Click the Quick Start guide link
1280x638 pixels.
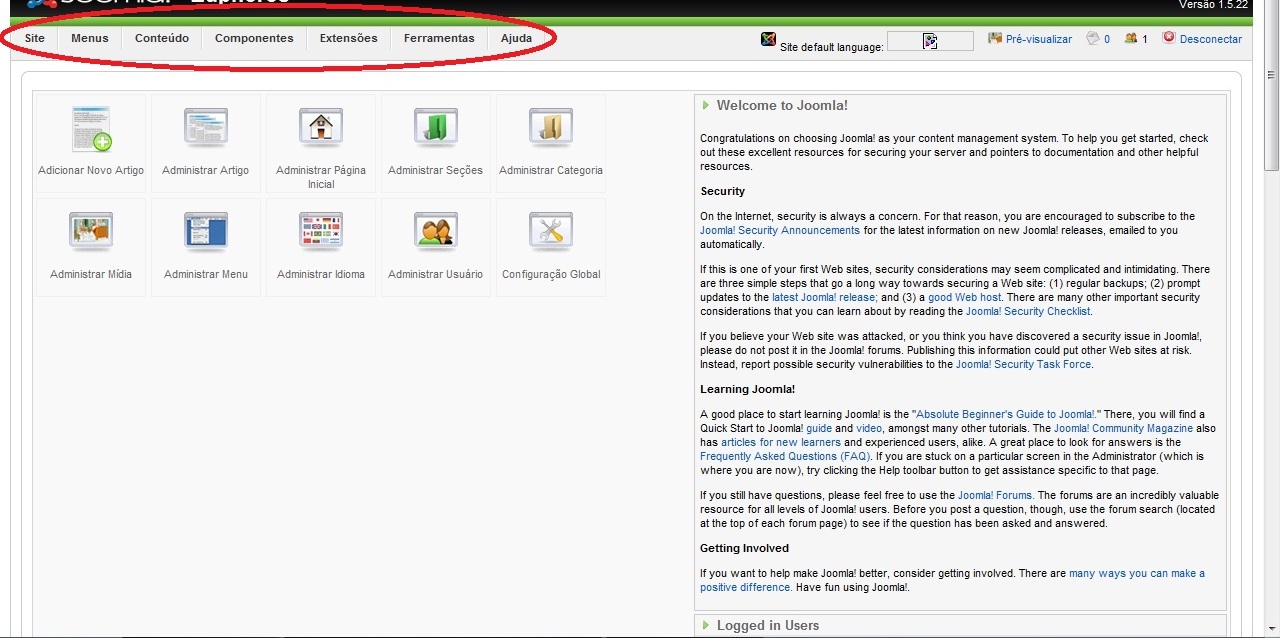tap(819, 428)
